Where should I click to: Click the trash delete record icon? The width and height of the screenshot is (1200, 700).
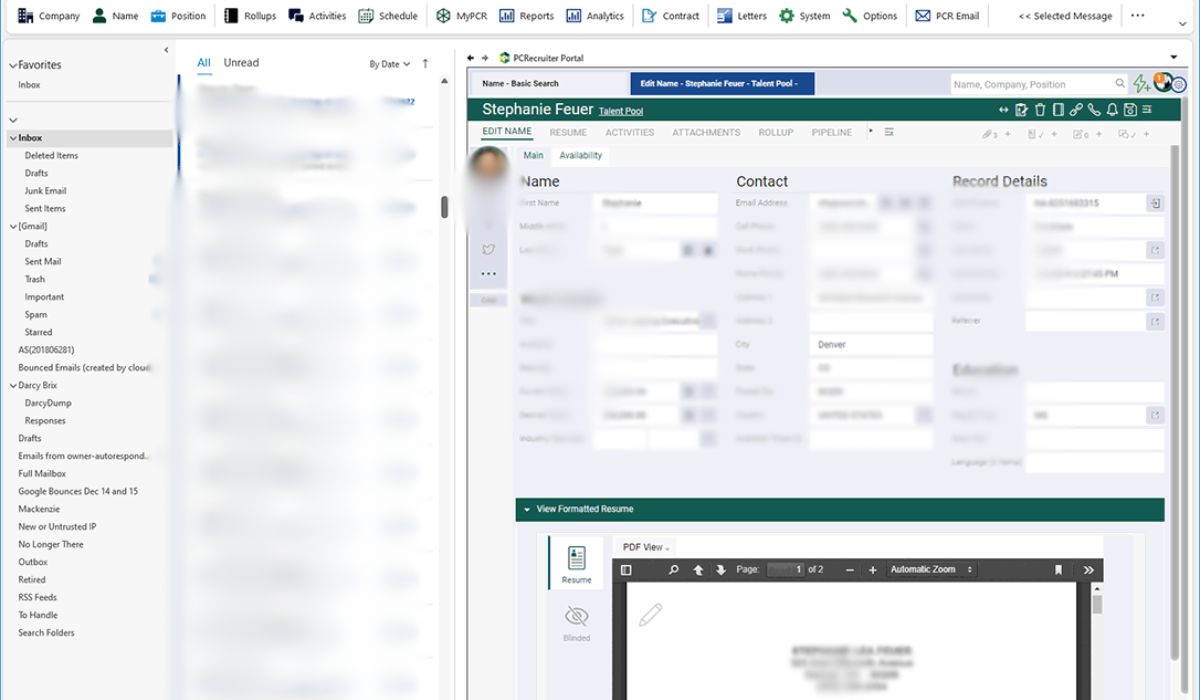point(1040,110)
